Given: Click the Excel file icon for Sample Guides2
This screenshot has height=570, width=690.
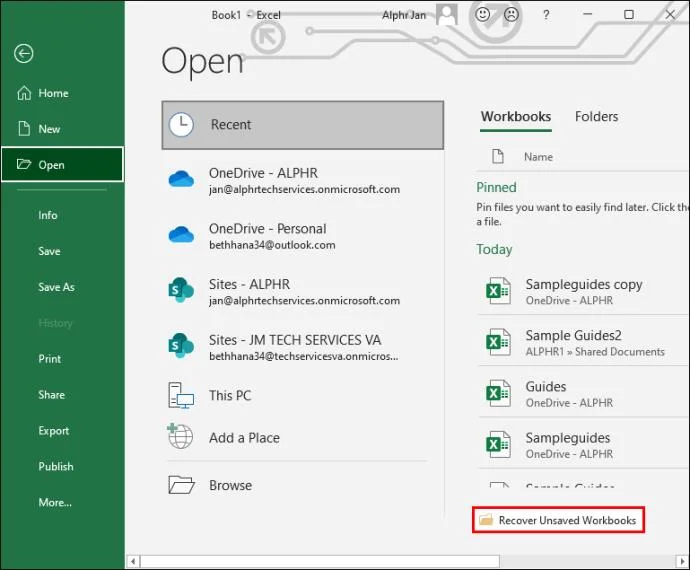Looking at the screenshot, I should 498,342.
